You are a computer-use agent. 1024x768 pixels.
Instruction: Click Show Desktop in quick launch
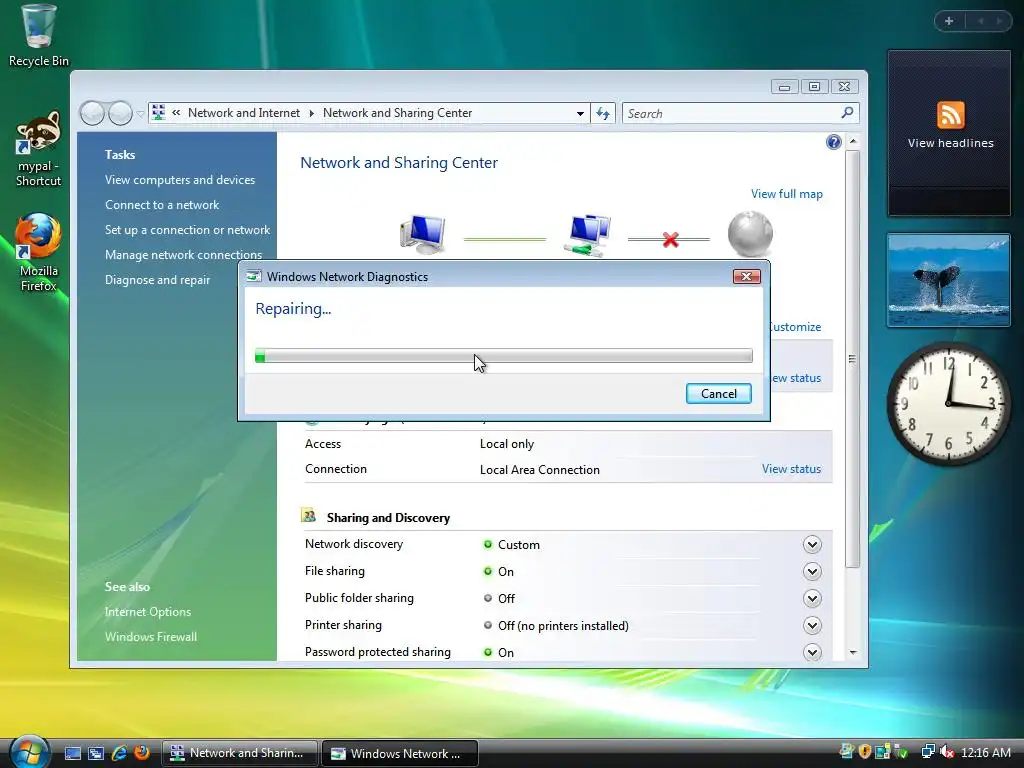pos(72,753)
